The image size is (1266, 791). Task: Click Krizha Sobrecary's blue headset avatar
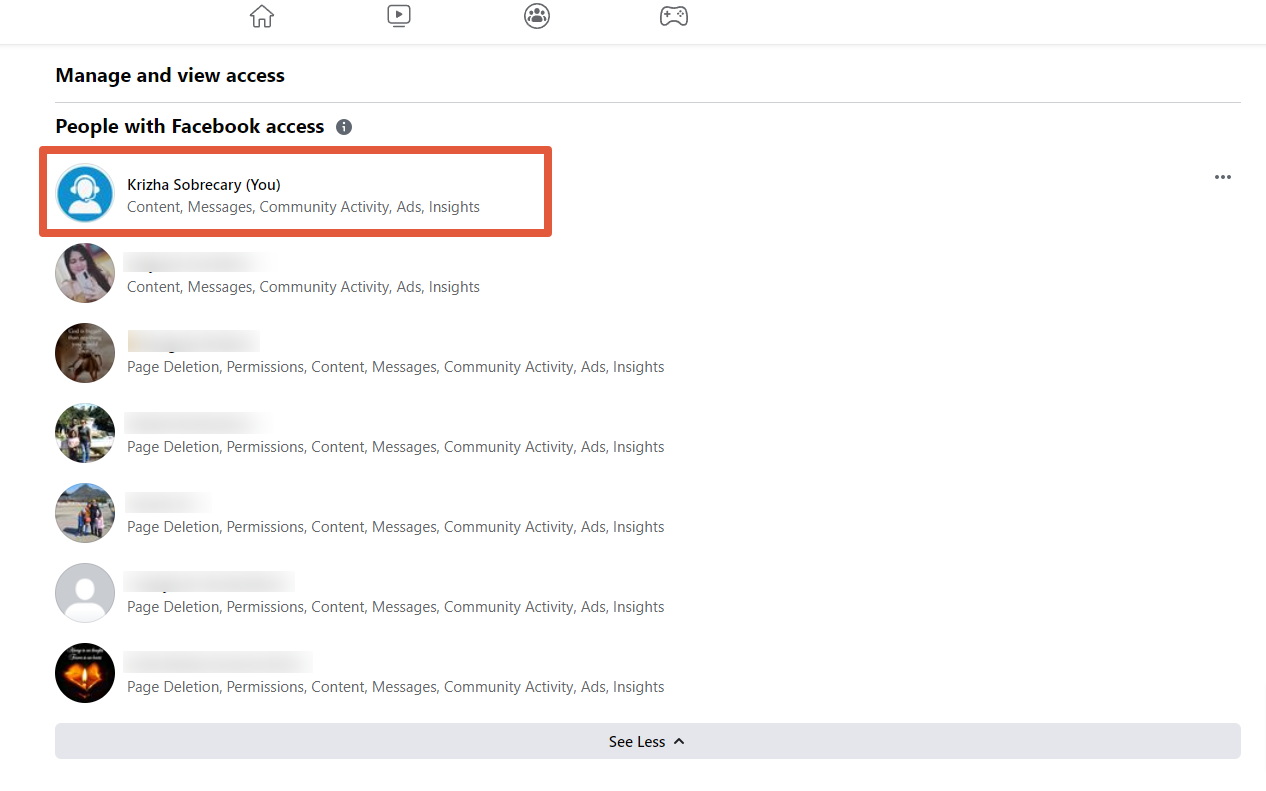pos(85,193)
